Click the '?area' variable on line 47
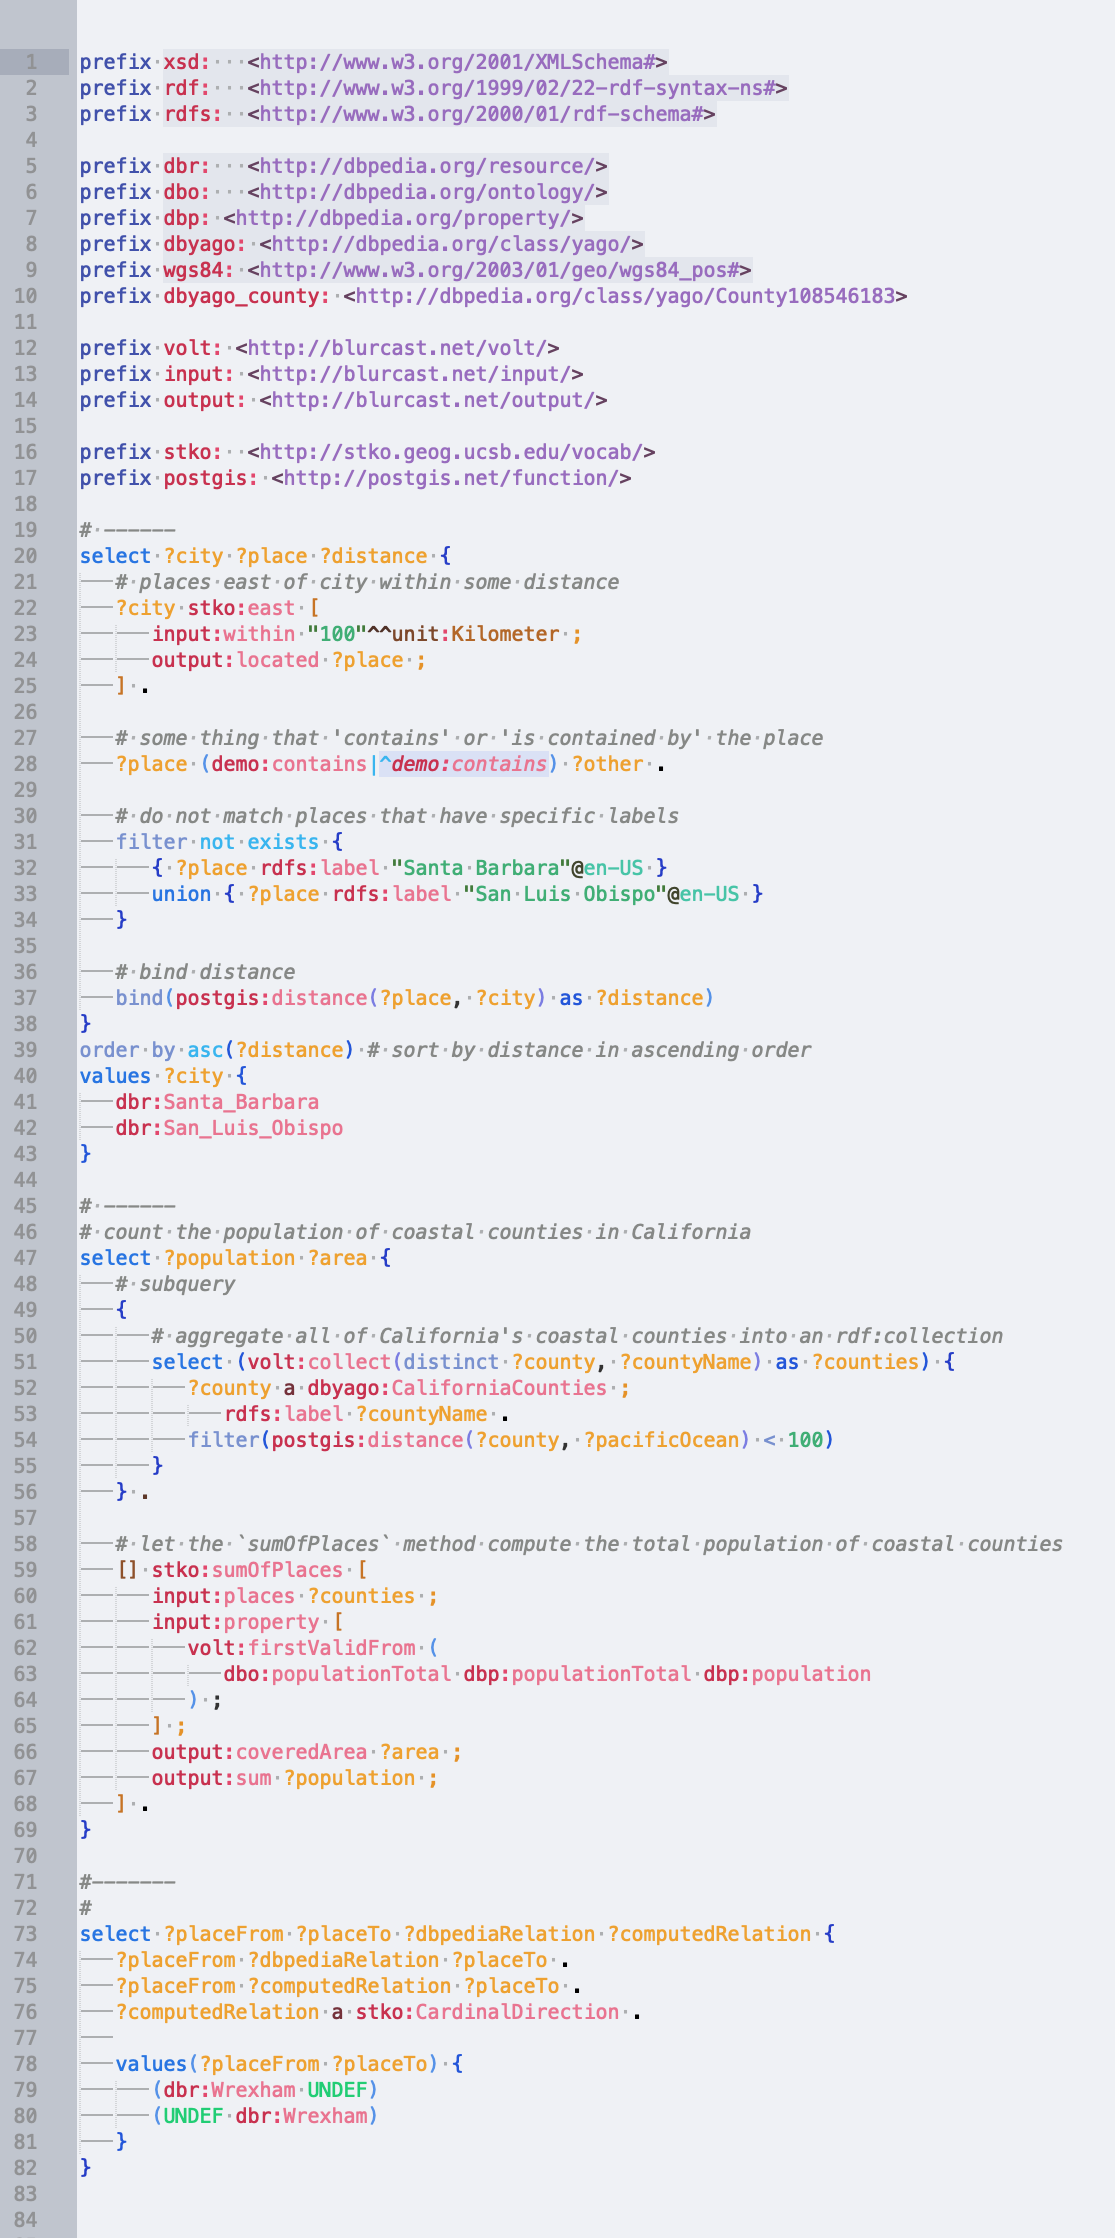The width and height of the screenshot is (1115, 2238). 337,1258
